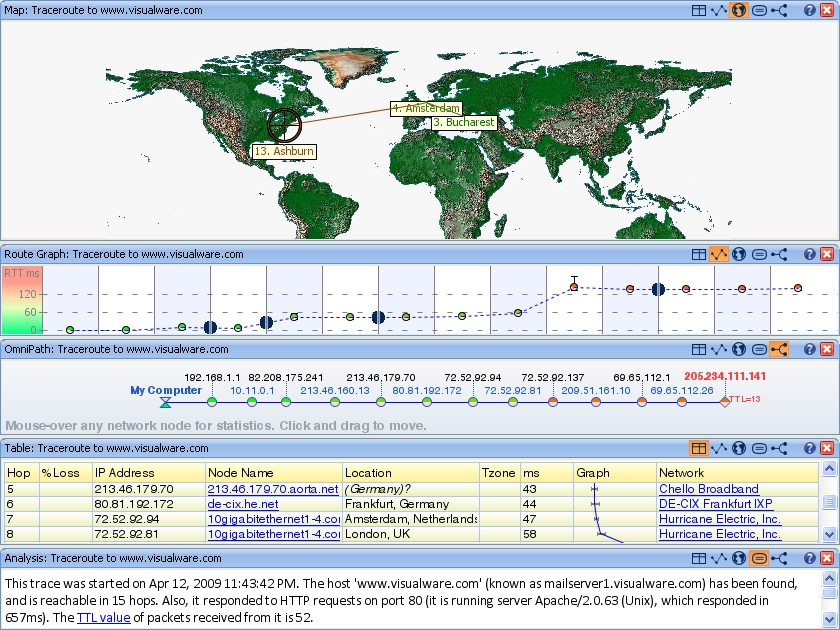Click the Location column header in table
Screen dimensions: 840x630
click(368, 472)
